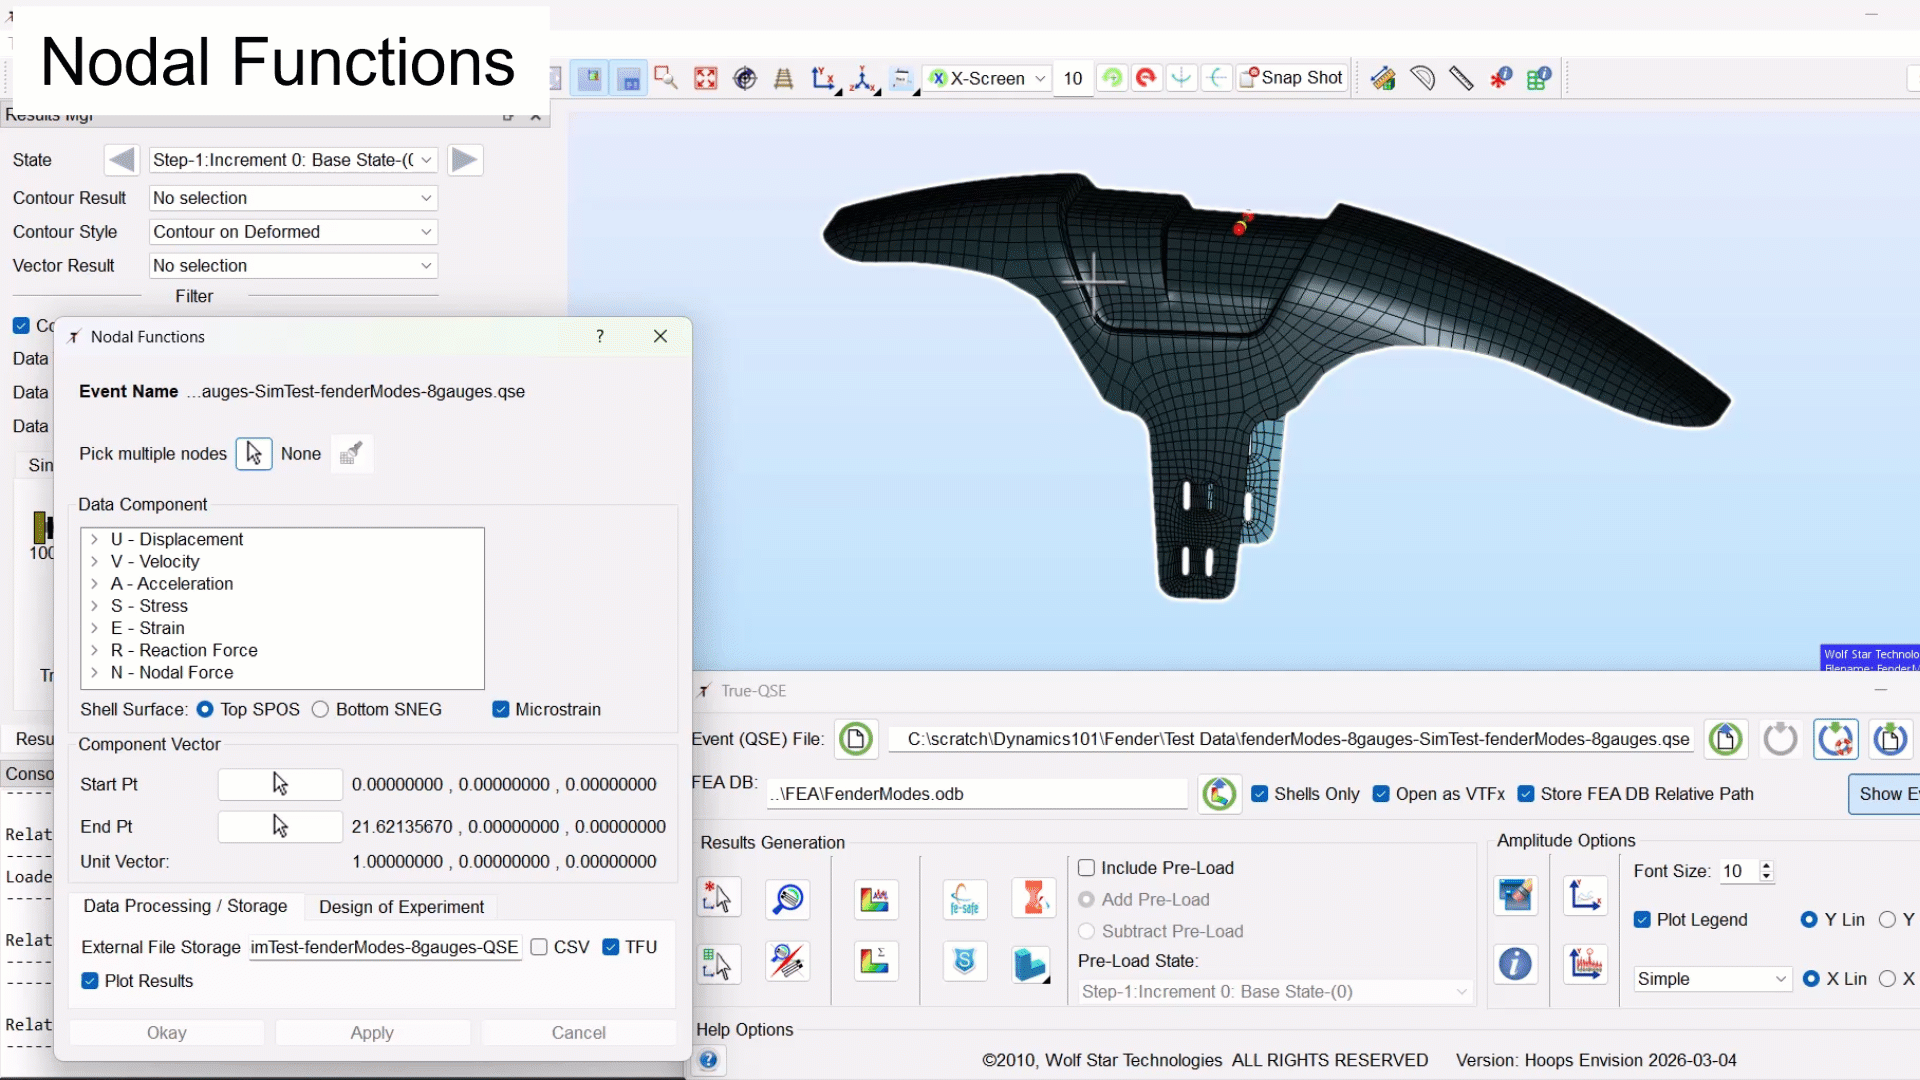Open the Simple amplitude options dropdown
Image resolution: width=1920 pixels, height=1080 pixels.
point(1712,979)
